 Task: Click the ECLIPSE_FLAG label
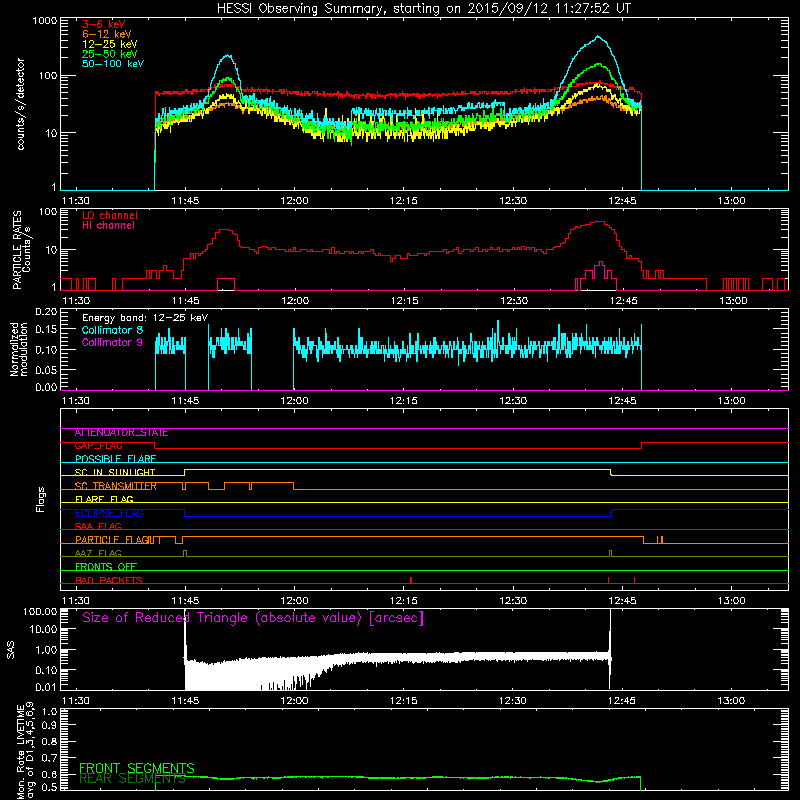109,513
